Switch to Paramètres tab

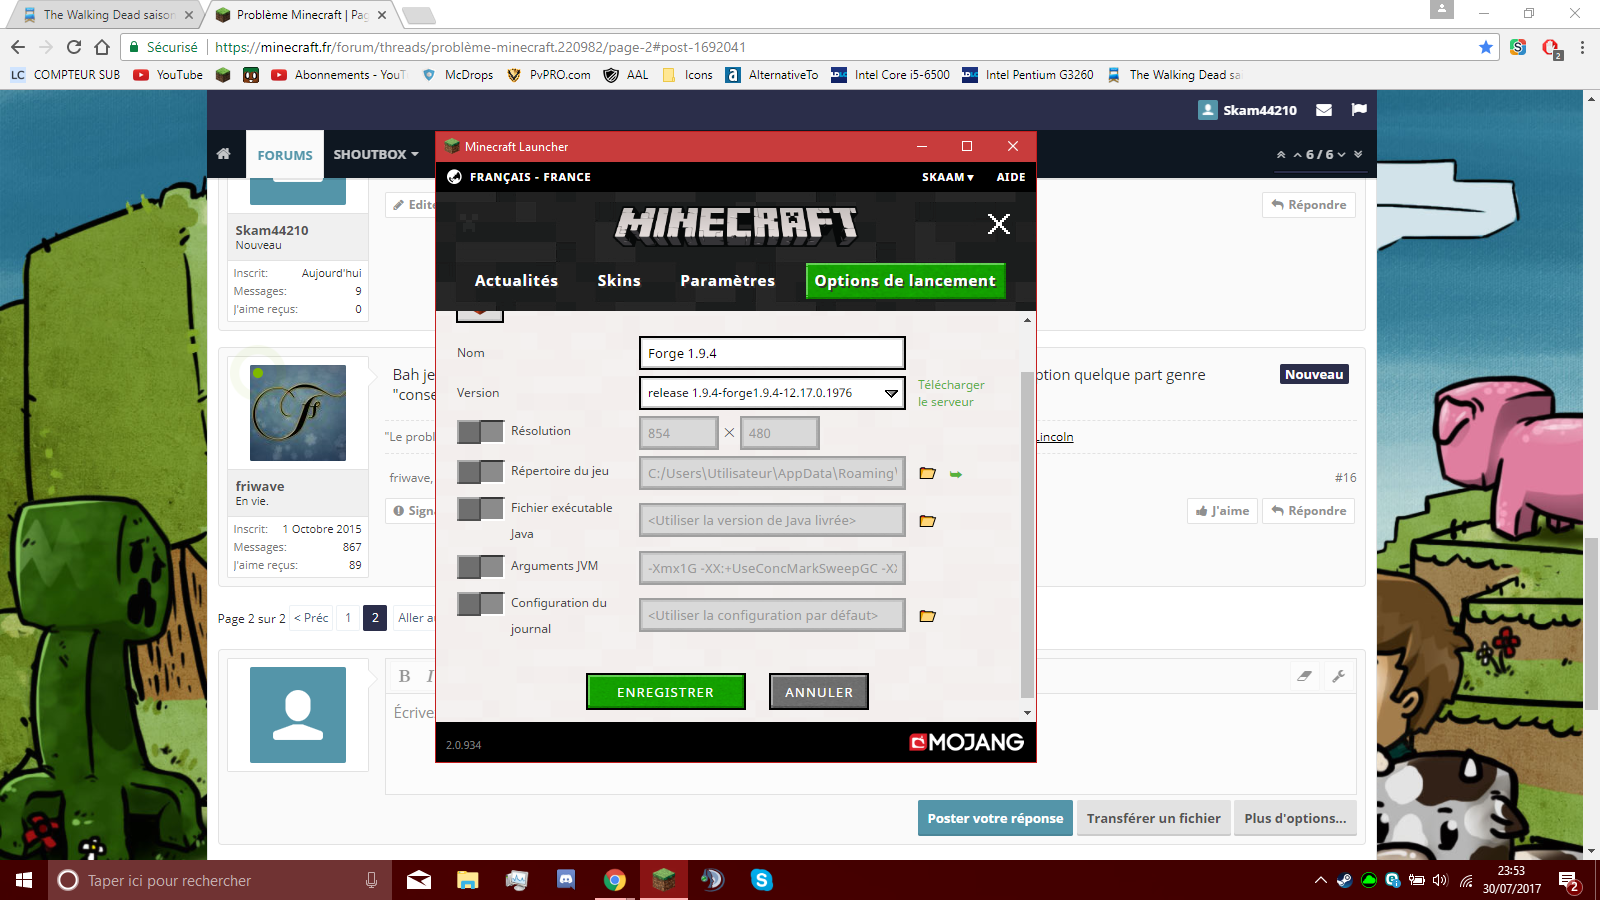[x=727, y=281]
